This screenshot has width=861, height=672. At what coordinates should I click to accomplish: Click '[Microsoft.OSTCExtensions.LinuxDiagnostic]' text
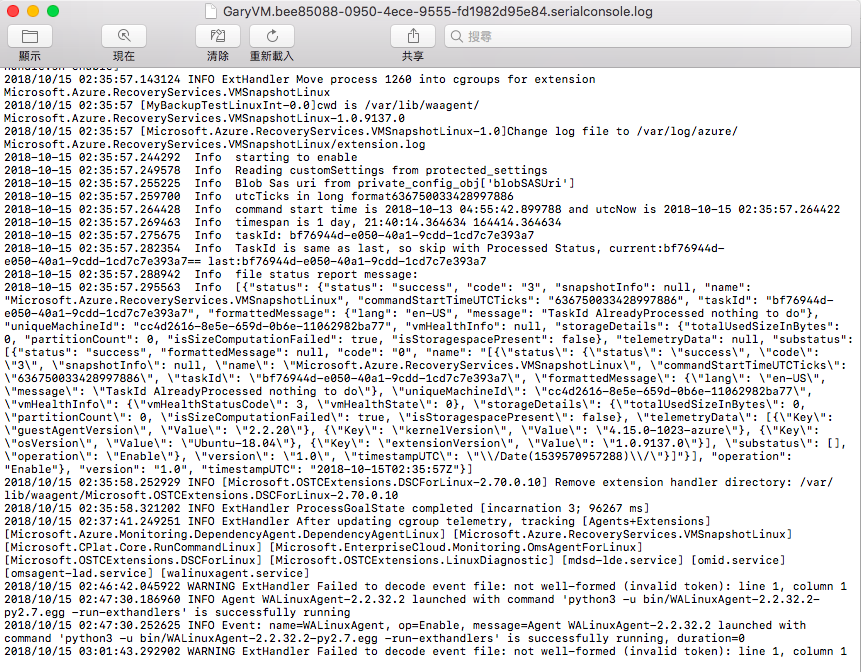coord(411,561)
